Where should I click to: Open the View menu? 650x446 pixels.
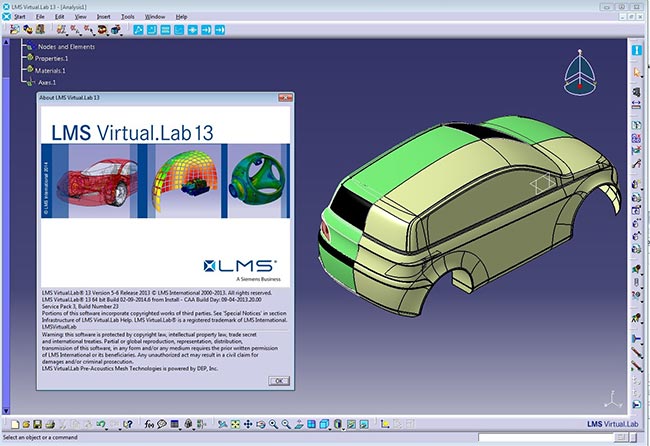coord(80,17)
